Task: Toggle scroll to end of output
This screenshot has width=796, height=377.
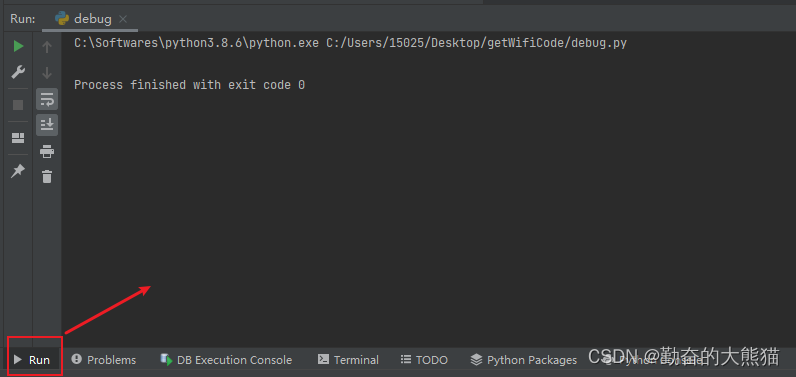Action: point(47,125)
